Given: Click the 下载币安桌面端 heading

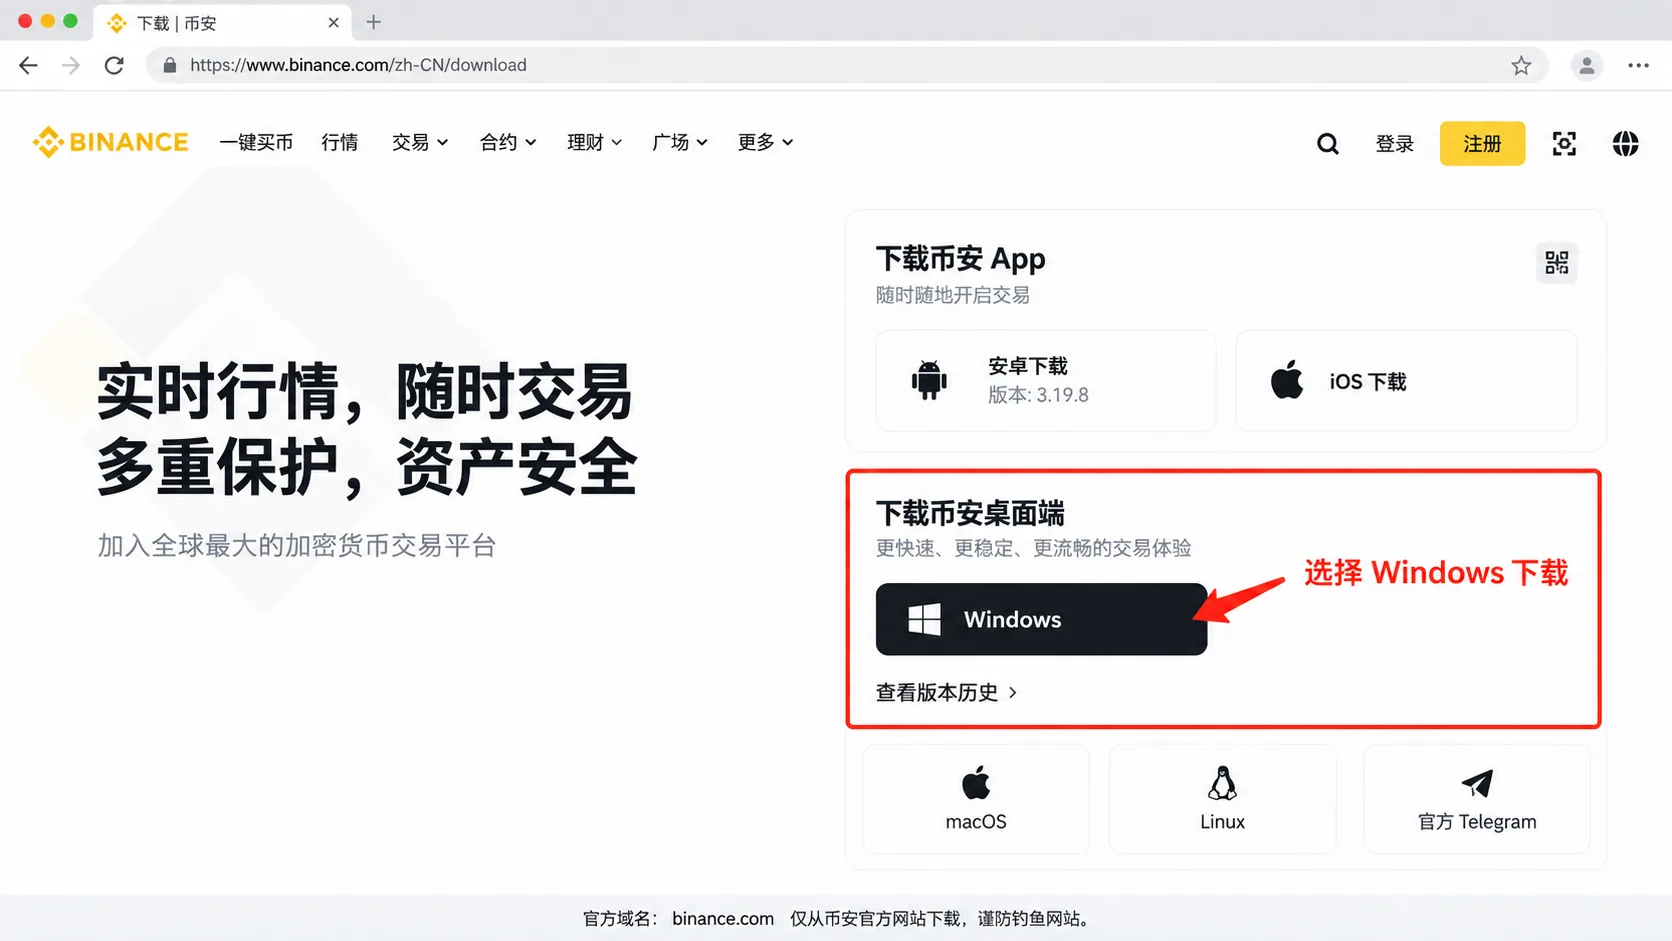Looking at the screenshot, I should tap(970, 513).
